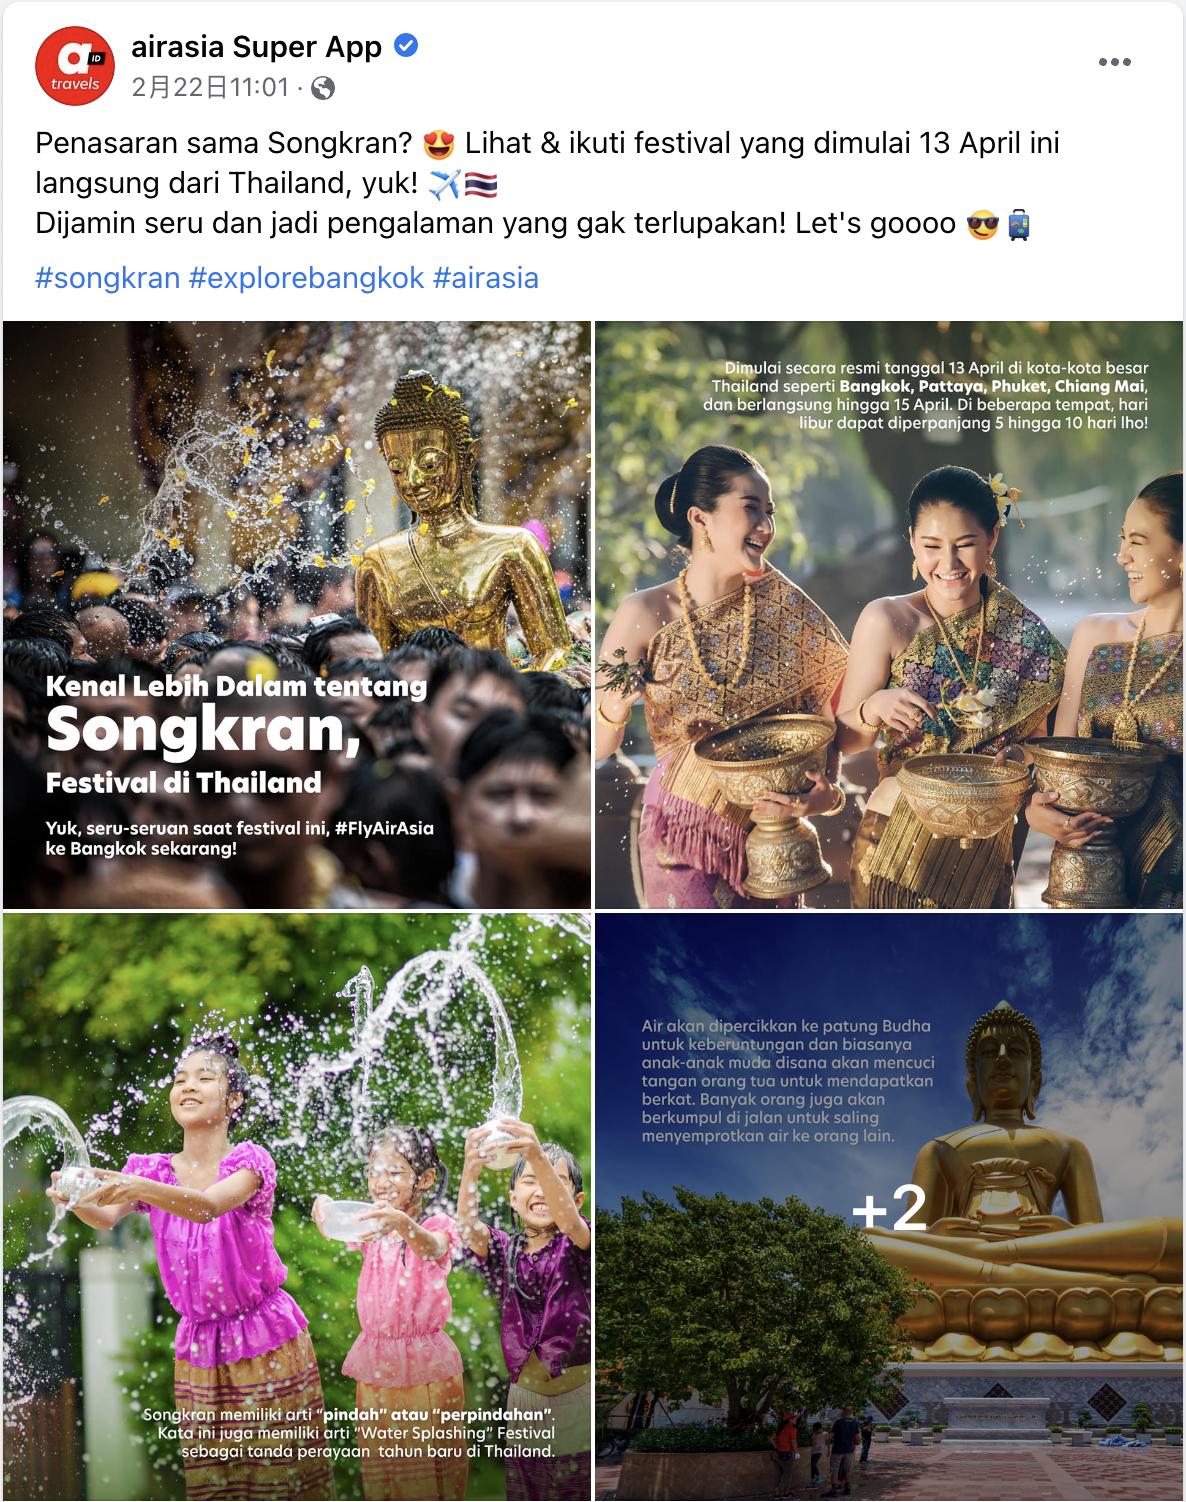This screenshot has height=1502, width=1186.
Task: Open the airasia travels profile picture
Action: point(75,66)
